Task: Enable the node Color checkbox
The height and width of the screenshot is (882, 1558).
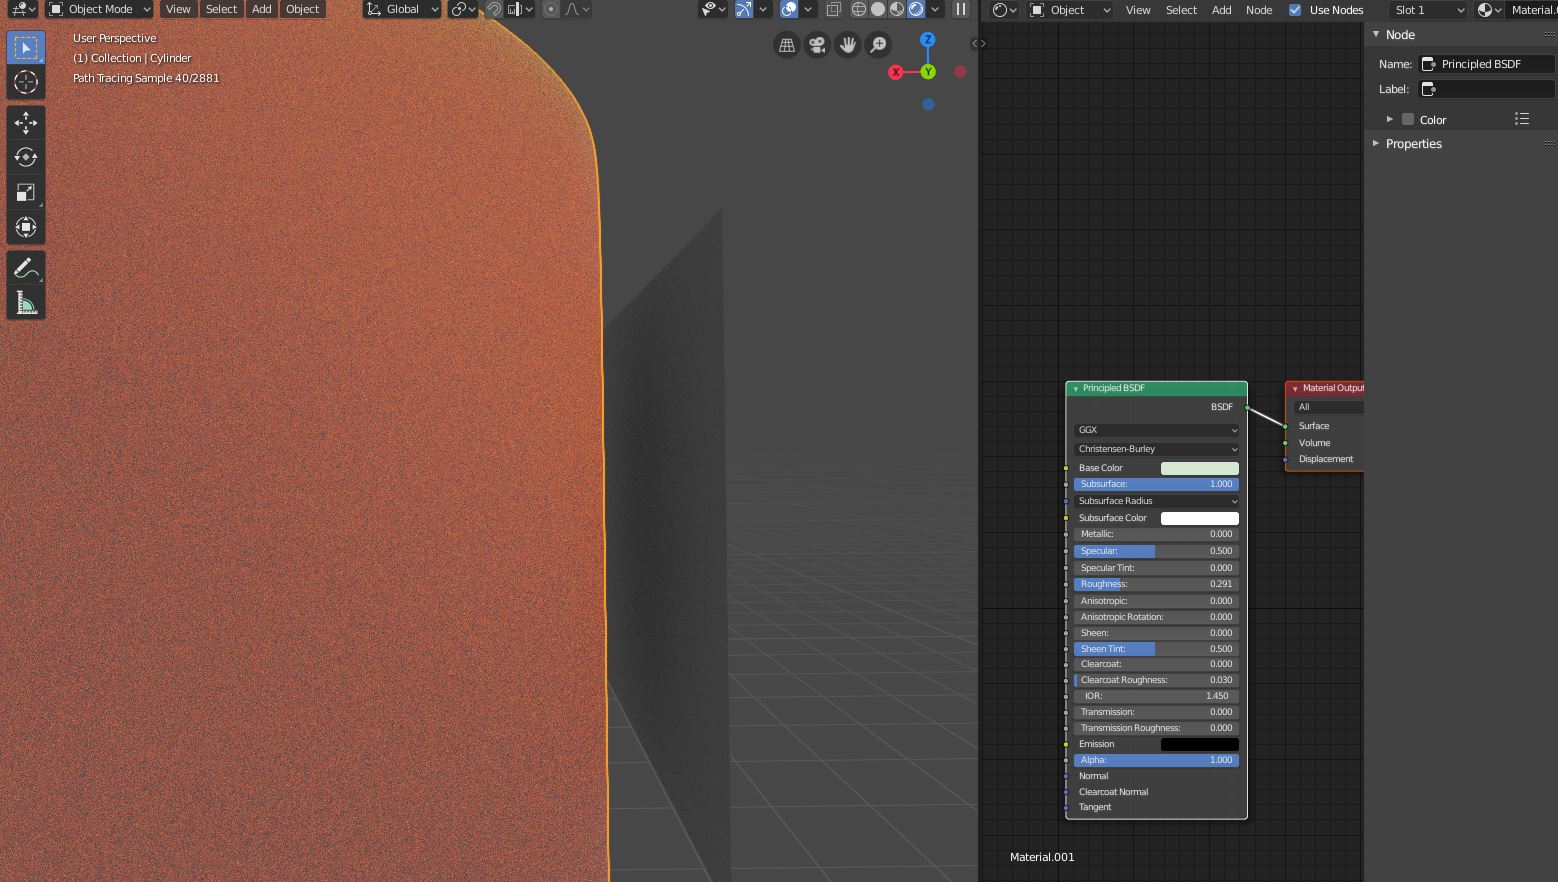Action: point(1408,120)
